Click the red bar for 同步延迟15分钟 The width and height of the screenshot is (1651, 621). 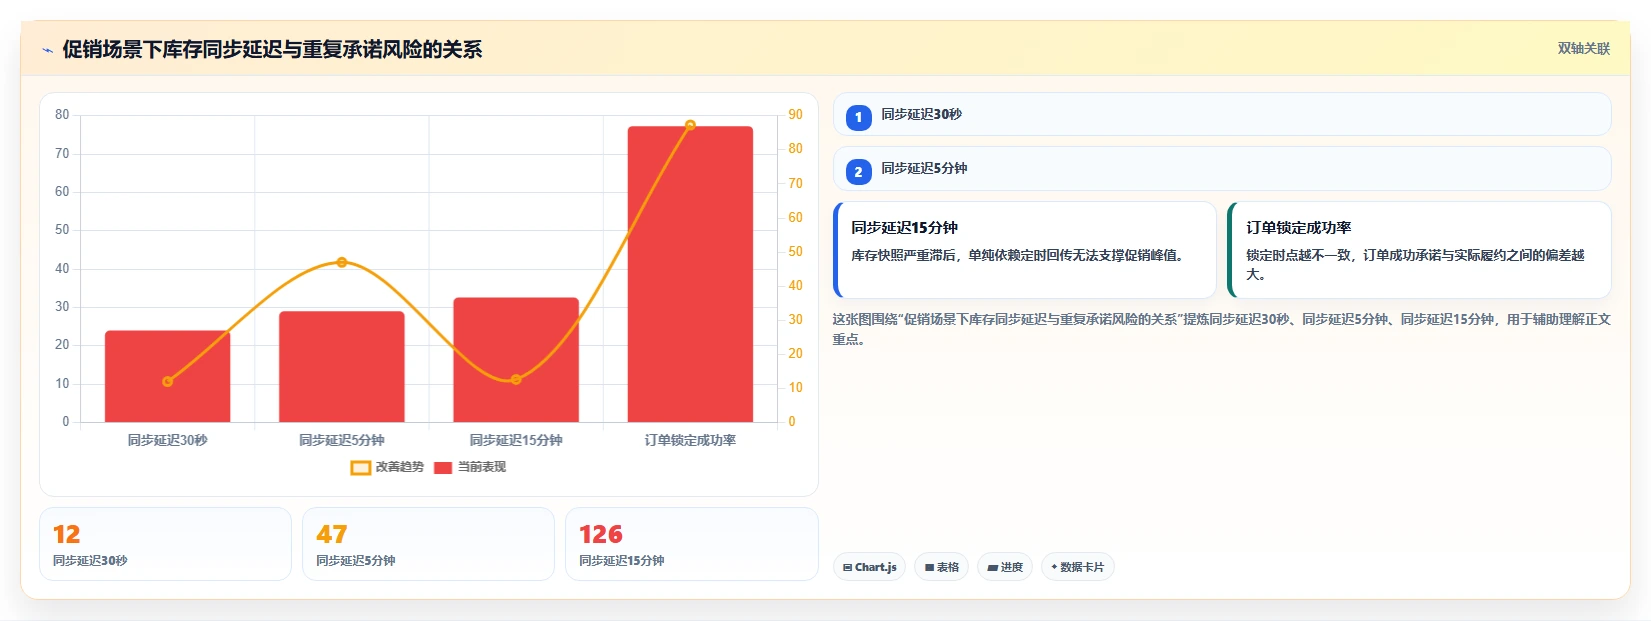[x=516, y=360]
